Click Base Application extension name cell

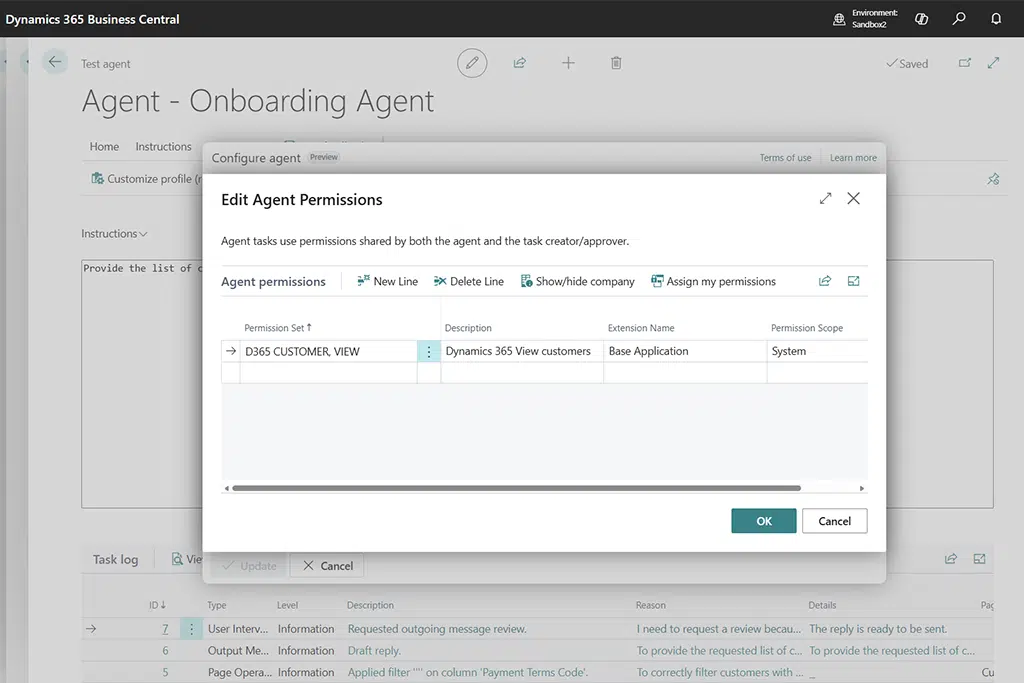(685, 351)
